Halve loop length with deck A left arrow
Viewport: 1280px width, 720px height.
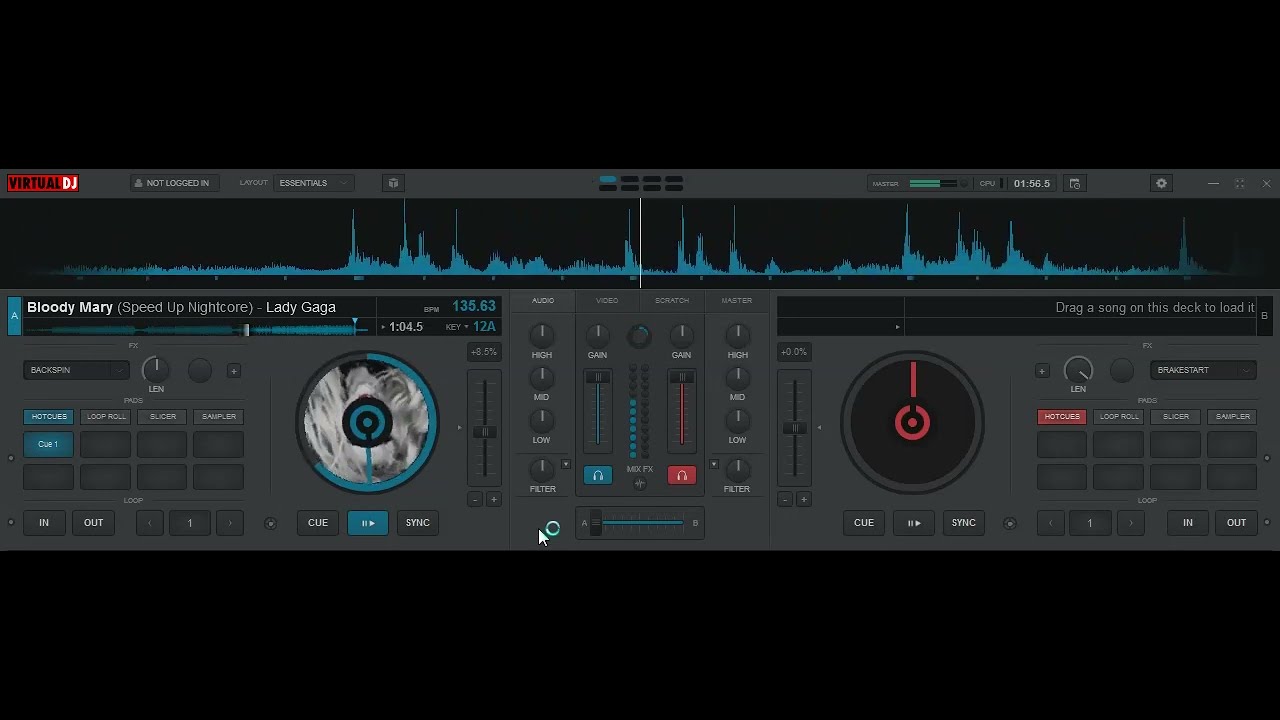(x=150, y=523)
